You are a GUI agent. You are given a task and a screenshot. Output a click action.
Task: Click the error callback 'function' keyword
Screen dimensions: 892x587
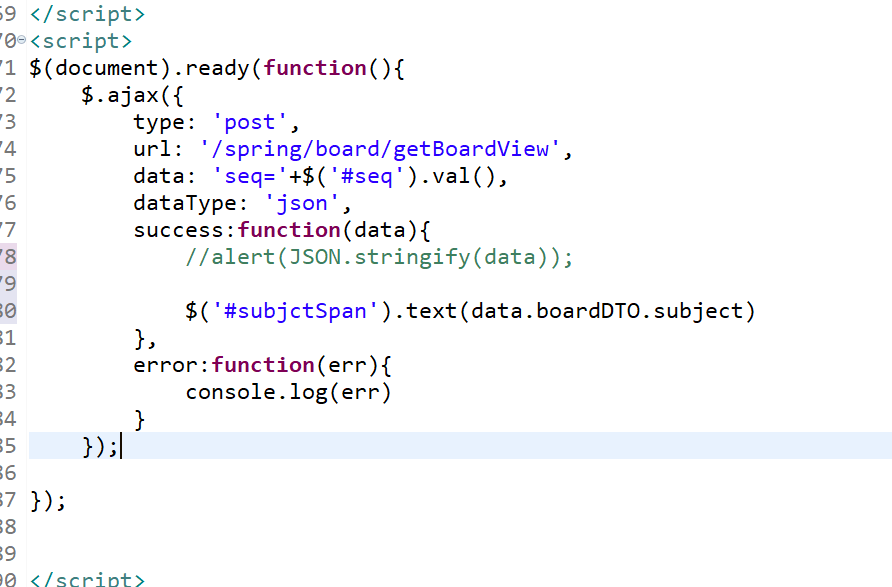(x=263, y=365)
